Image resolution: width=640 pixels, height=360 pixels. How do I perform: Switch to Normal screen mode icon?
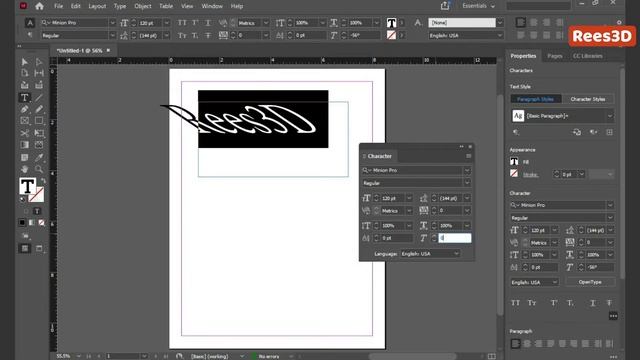[24, 248]
